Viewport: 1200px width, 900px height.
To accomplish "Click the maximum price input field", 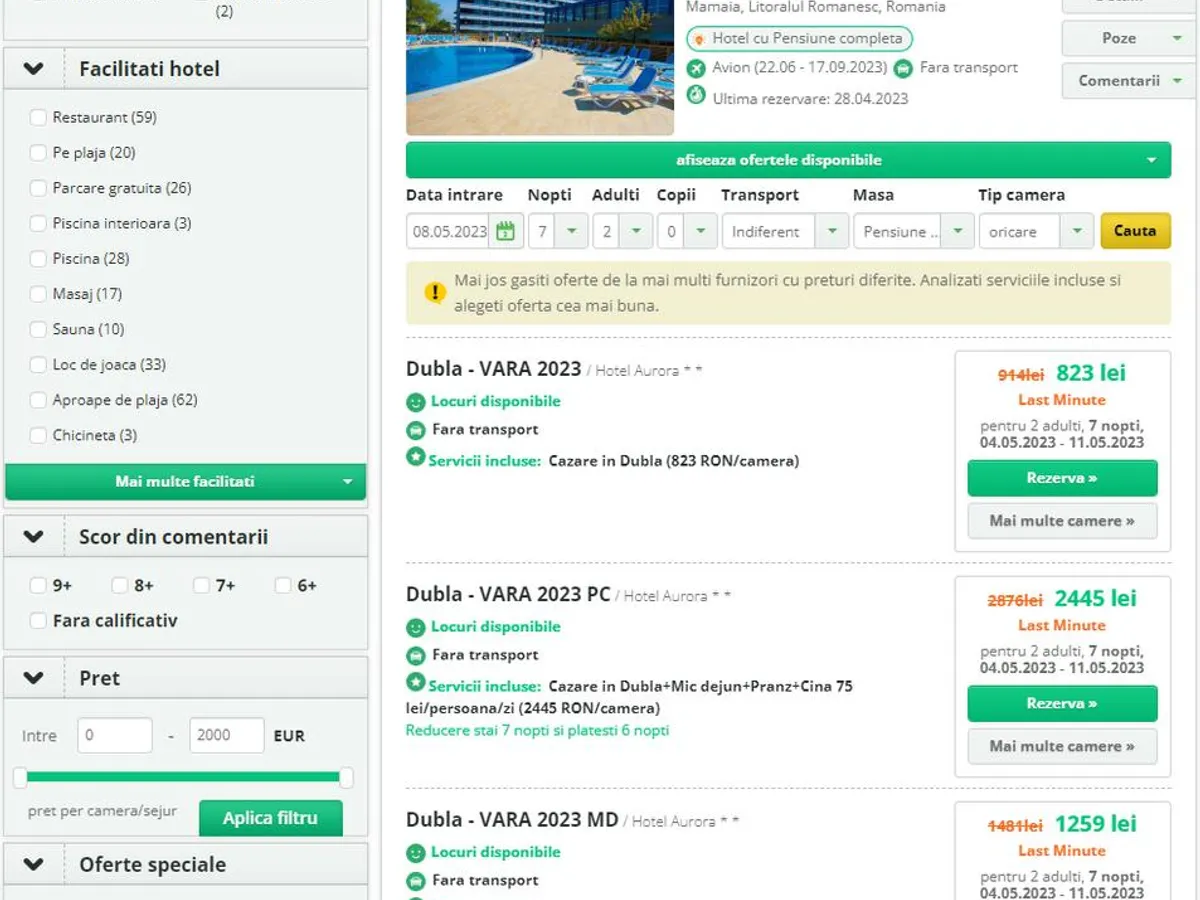I will point(226,735).
